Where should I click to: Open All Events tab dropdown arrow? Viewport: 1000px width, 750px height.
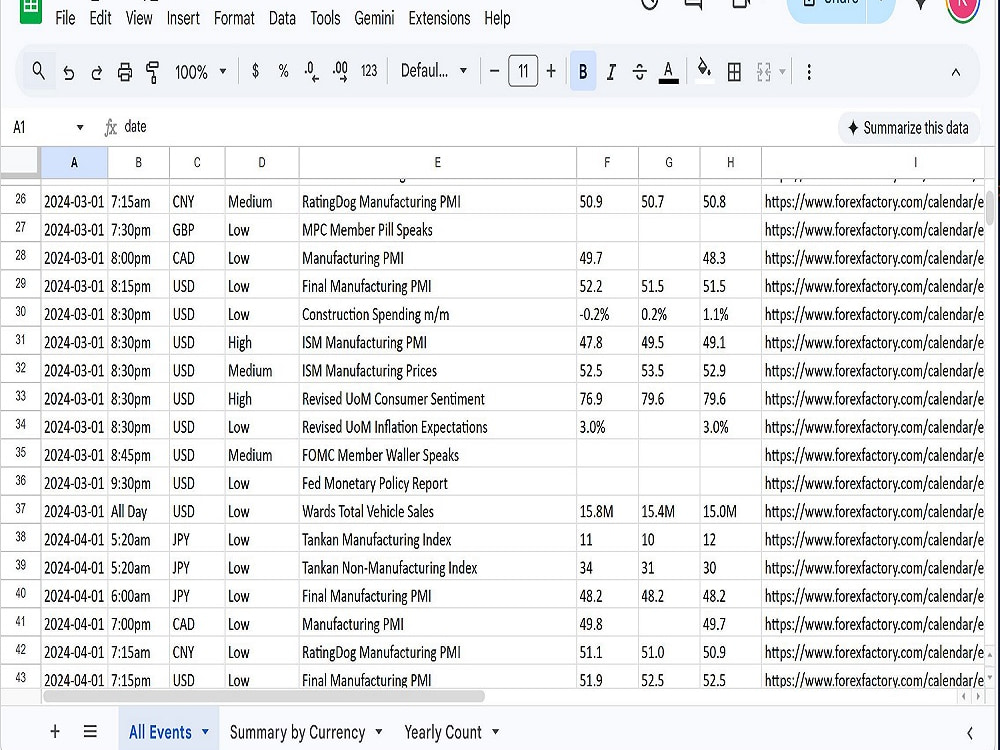pos(205,732)
